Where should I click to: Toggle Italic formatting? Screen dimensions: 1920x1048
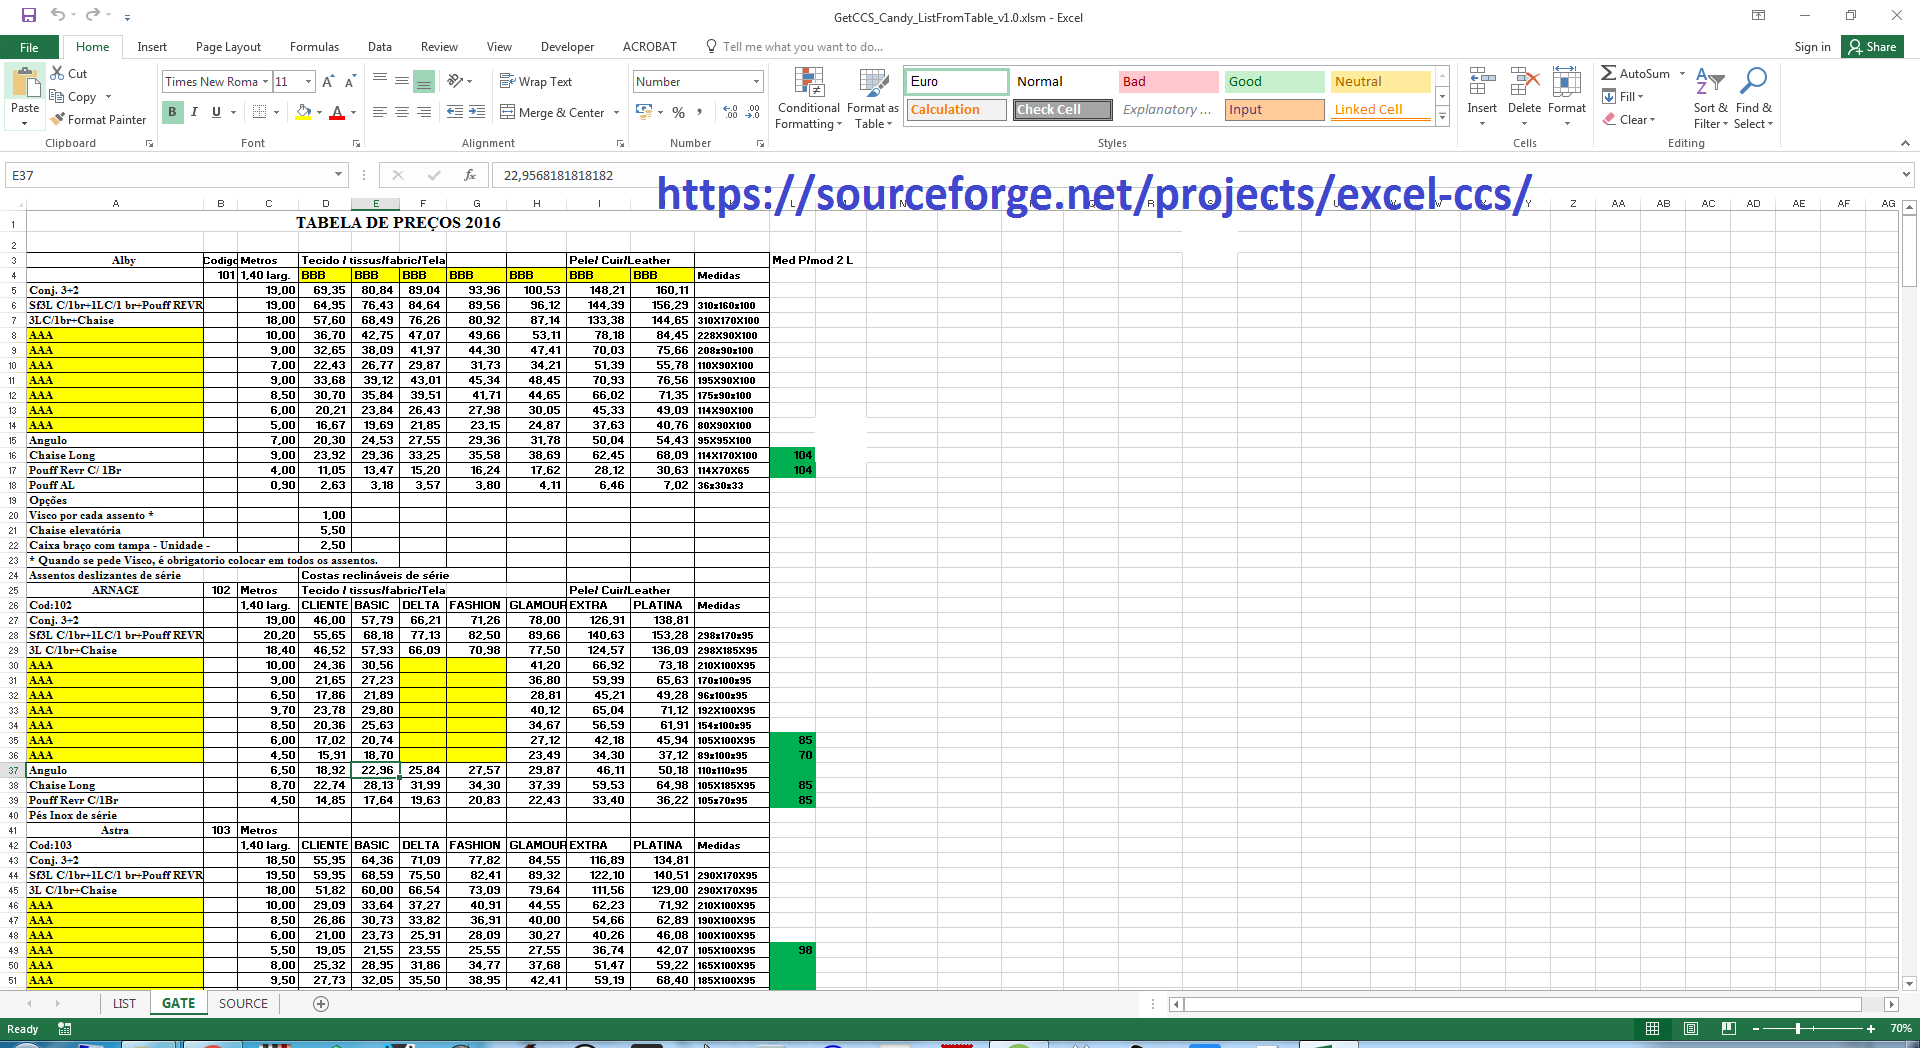(x=194, y=112)
